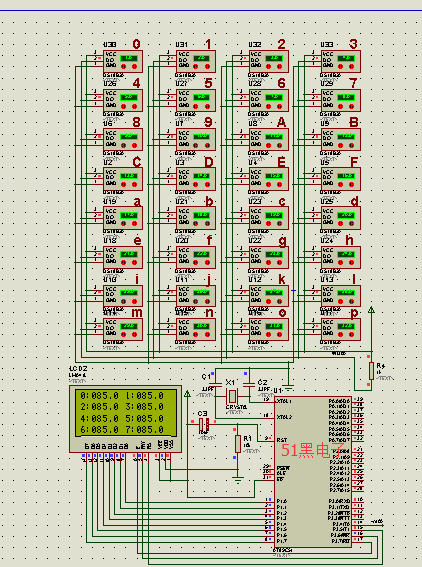
Task: Click the left red button on sensor e
Action: [123, 263]
